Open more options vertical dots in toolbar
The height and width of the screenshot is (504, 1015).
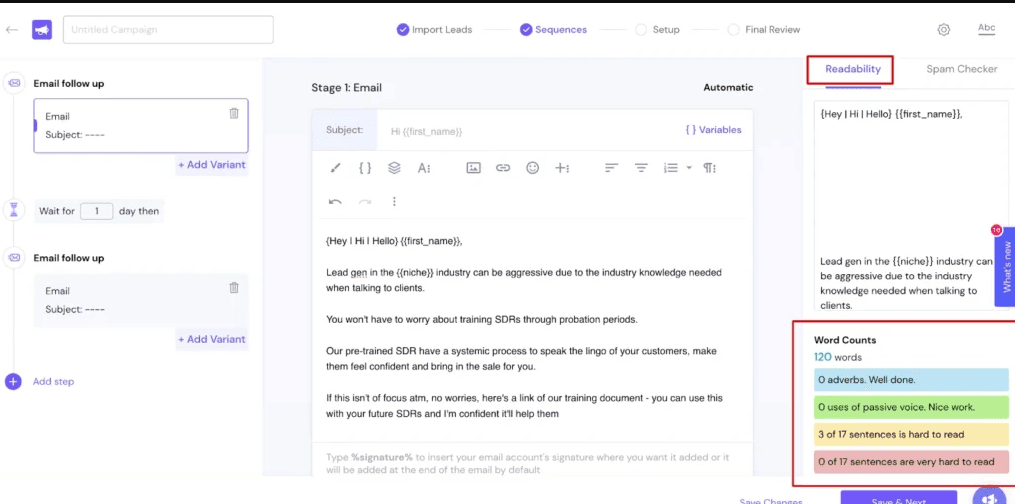pyautogui.click(x=394, y=202)
